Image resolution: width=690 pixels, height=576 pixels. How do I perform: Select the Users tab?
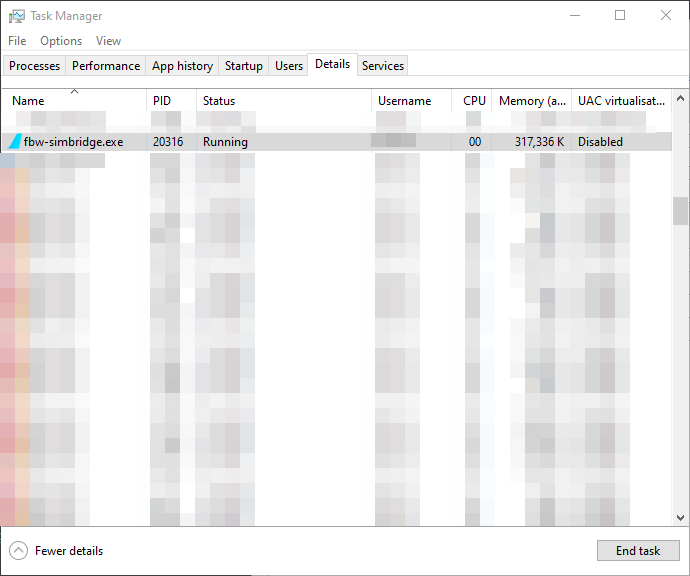coord(289,66)
